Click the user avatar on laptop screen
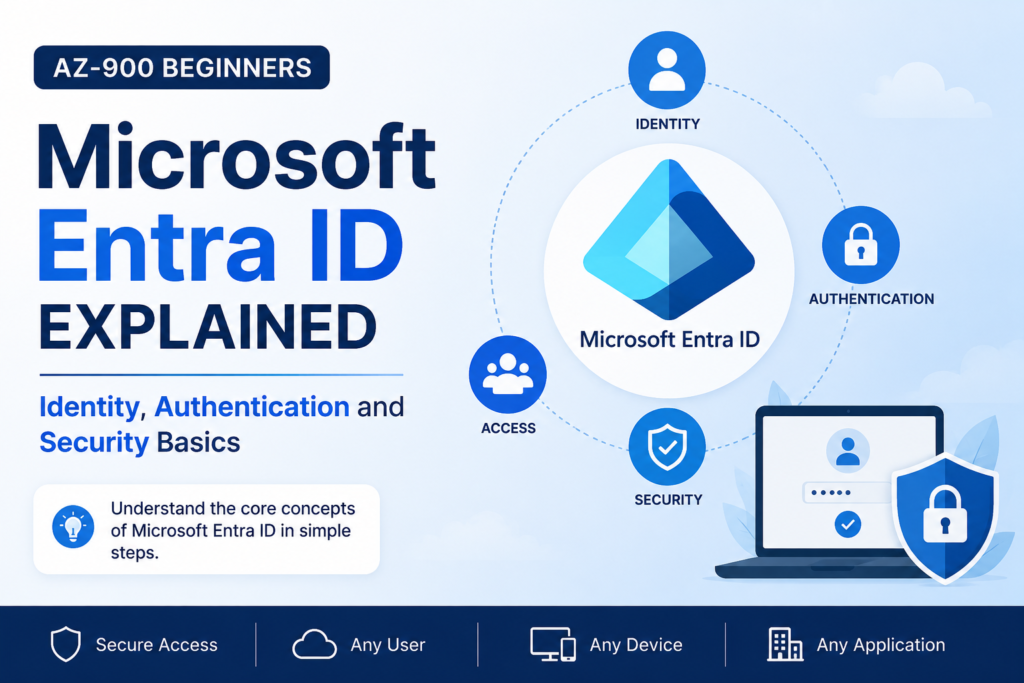 [848, 451]
